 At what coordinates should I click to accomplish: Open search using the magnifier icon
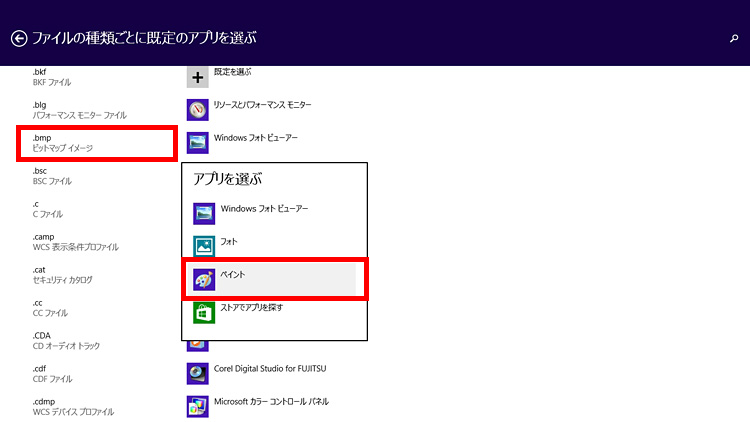pos(734,38)
